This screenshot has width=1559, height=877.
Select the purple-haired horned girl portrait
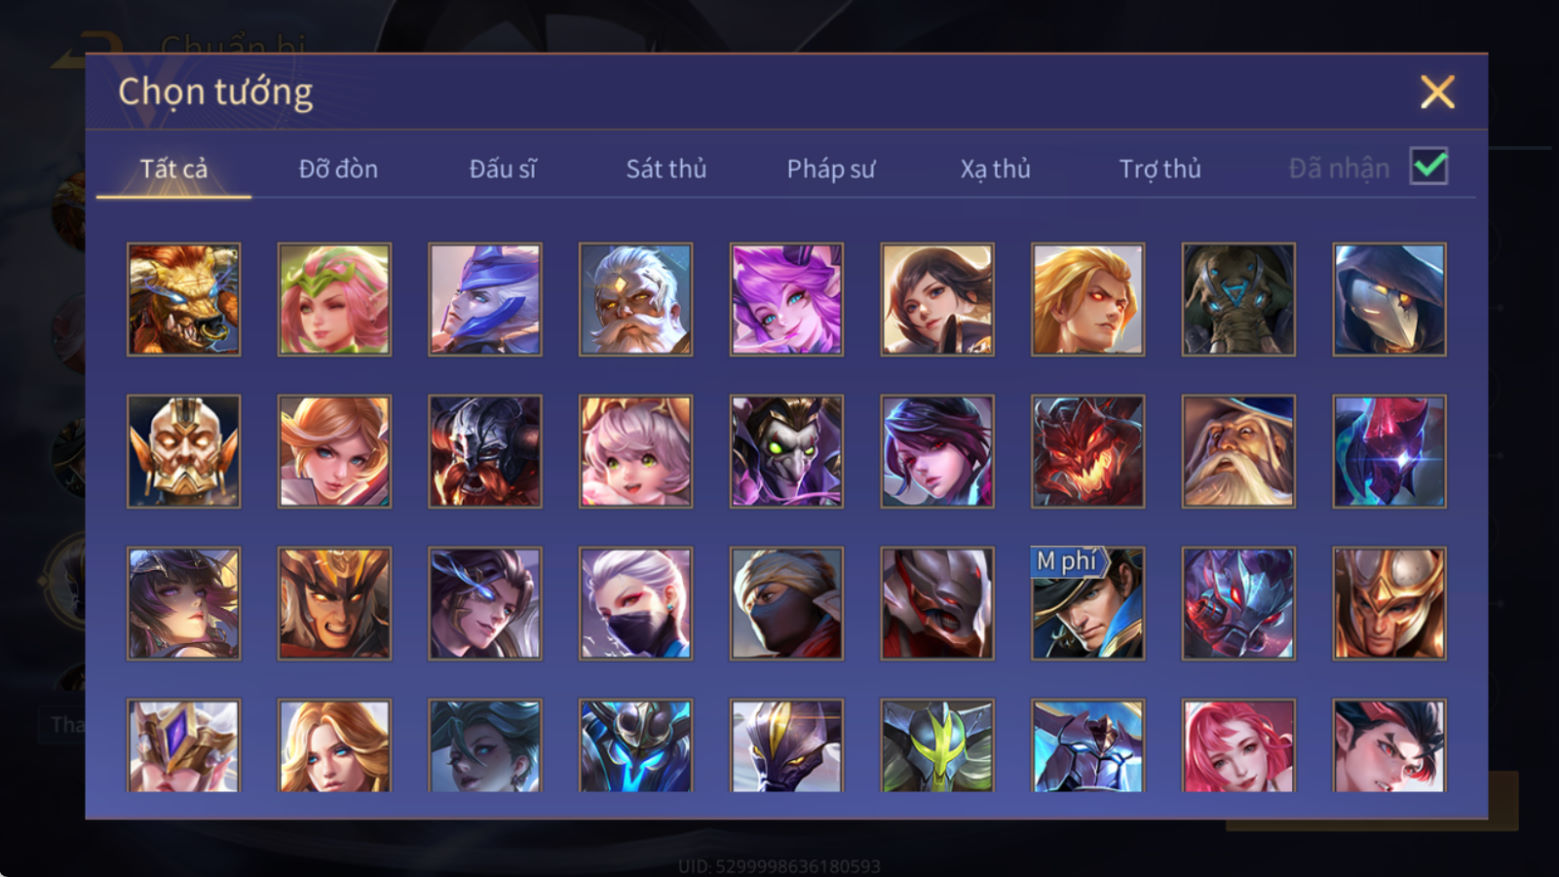pyautogui.click(x=786, y=299)
